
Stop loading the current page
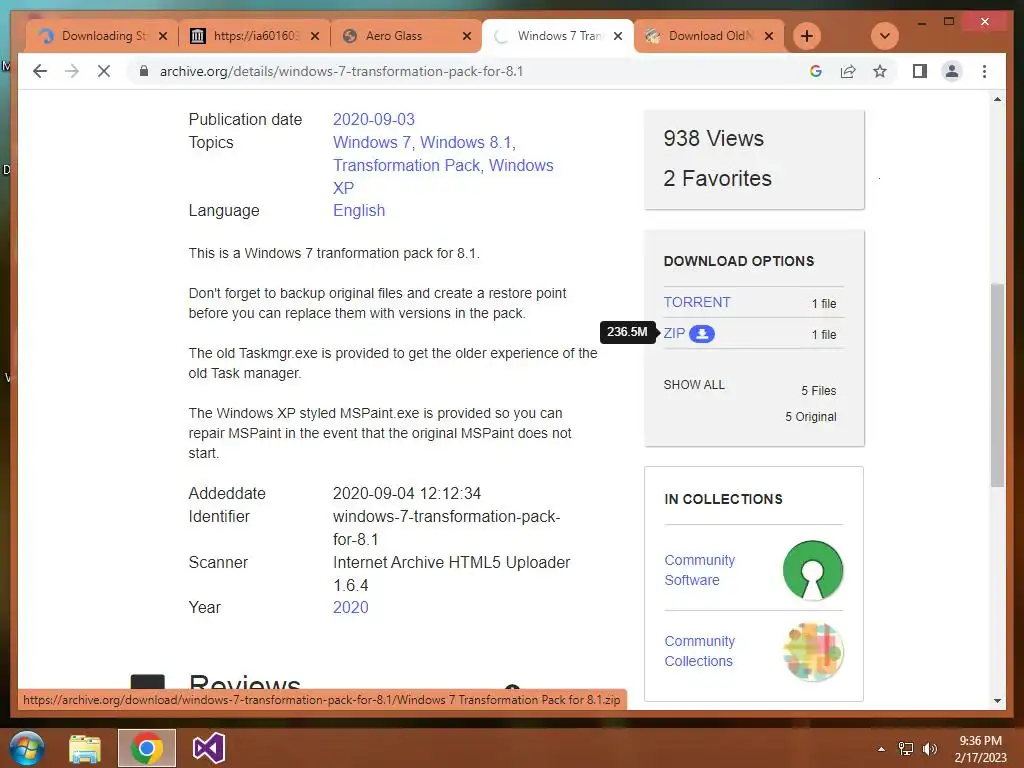(104, 71)
